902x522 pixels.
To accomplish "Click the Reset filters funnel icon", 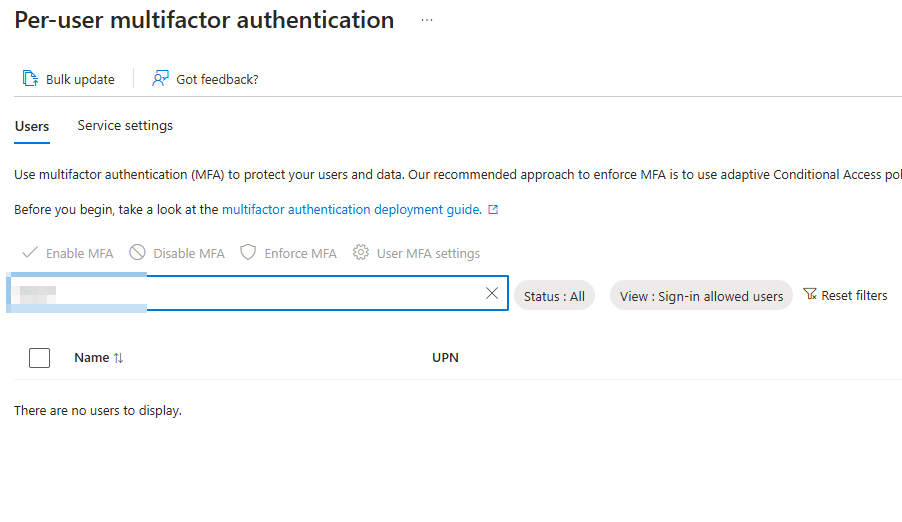I will [810, 295].
